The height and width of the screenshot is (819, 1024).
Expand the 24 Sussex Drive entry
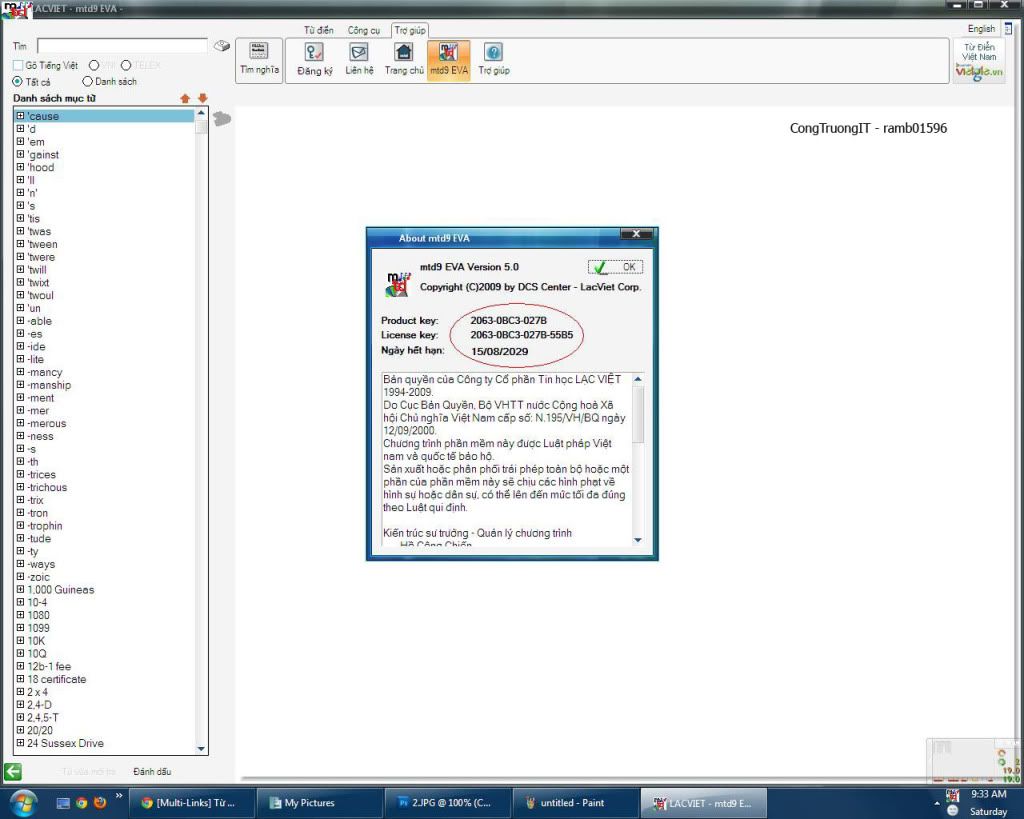click(x=20, y=743)
